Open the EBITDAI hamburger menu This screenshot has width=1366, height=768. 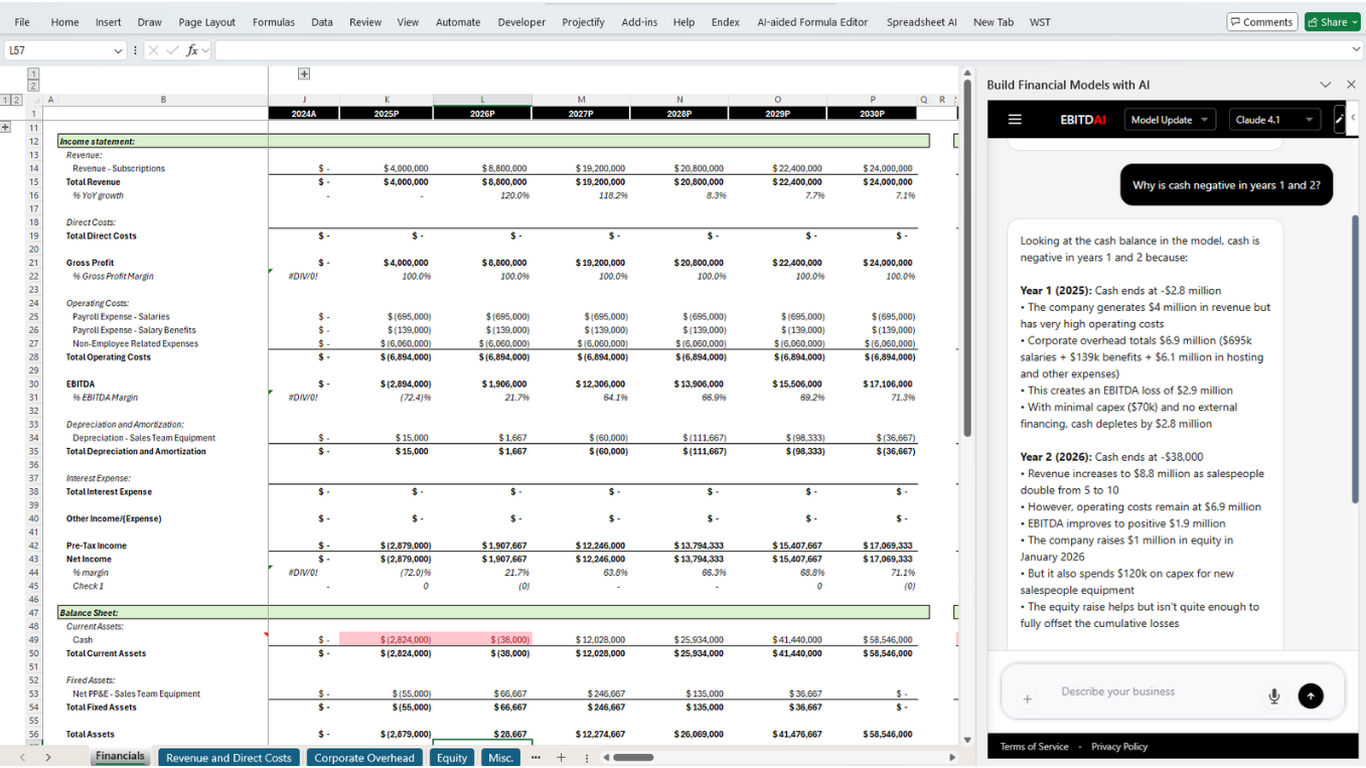click(1014, 120)
